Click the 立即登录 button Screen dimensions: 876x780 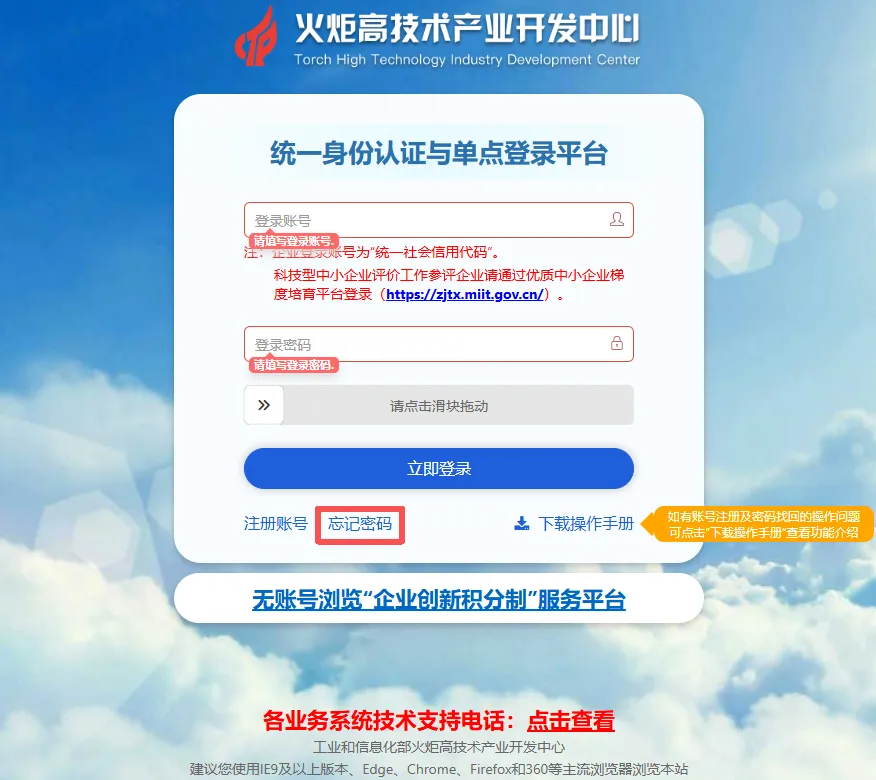(439, 468)
